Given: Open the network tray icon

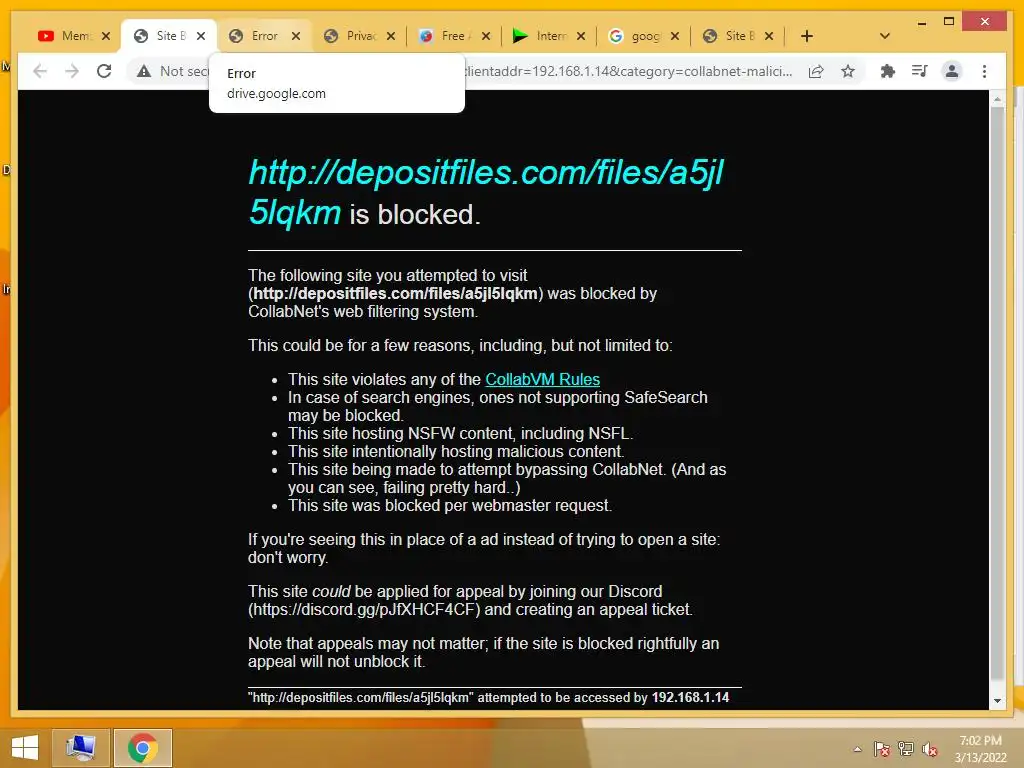Looking at the screenshot, I should coord(906,749).
